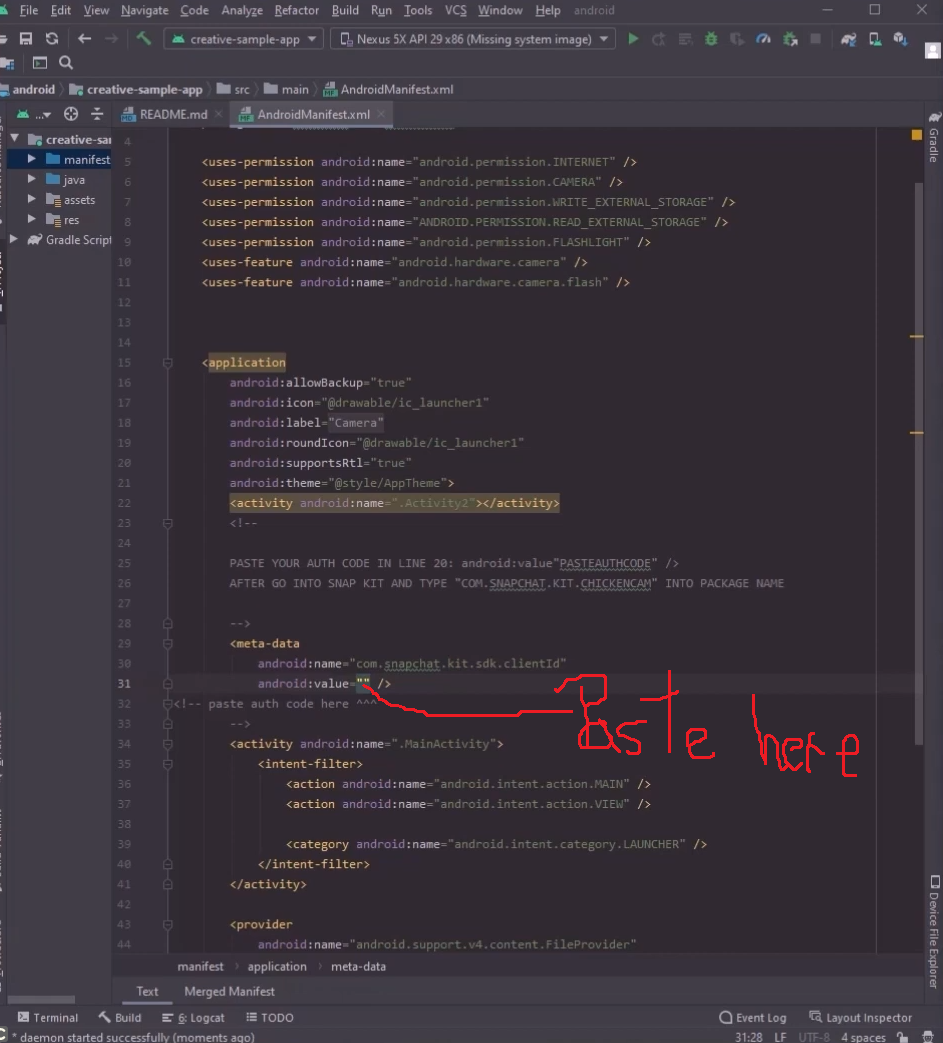The width and height of the screenshot is (943, 1043).
Task: Click the Save All floppy icon
Action: coord(26,39)
